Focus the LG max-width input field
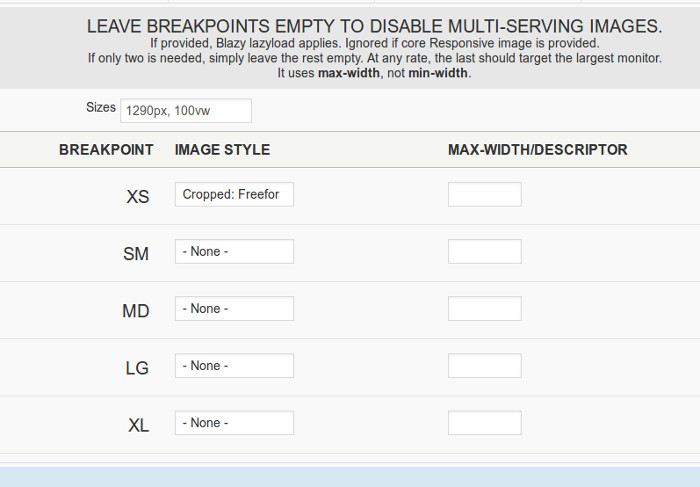Screen dimensions: 700x487 [x=484, y=366]
